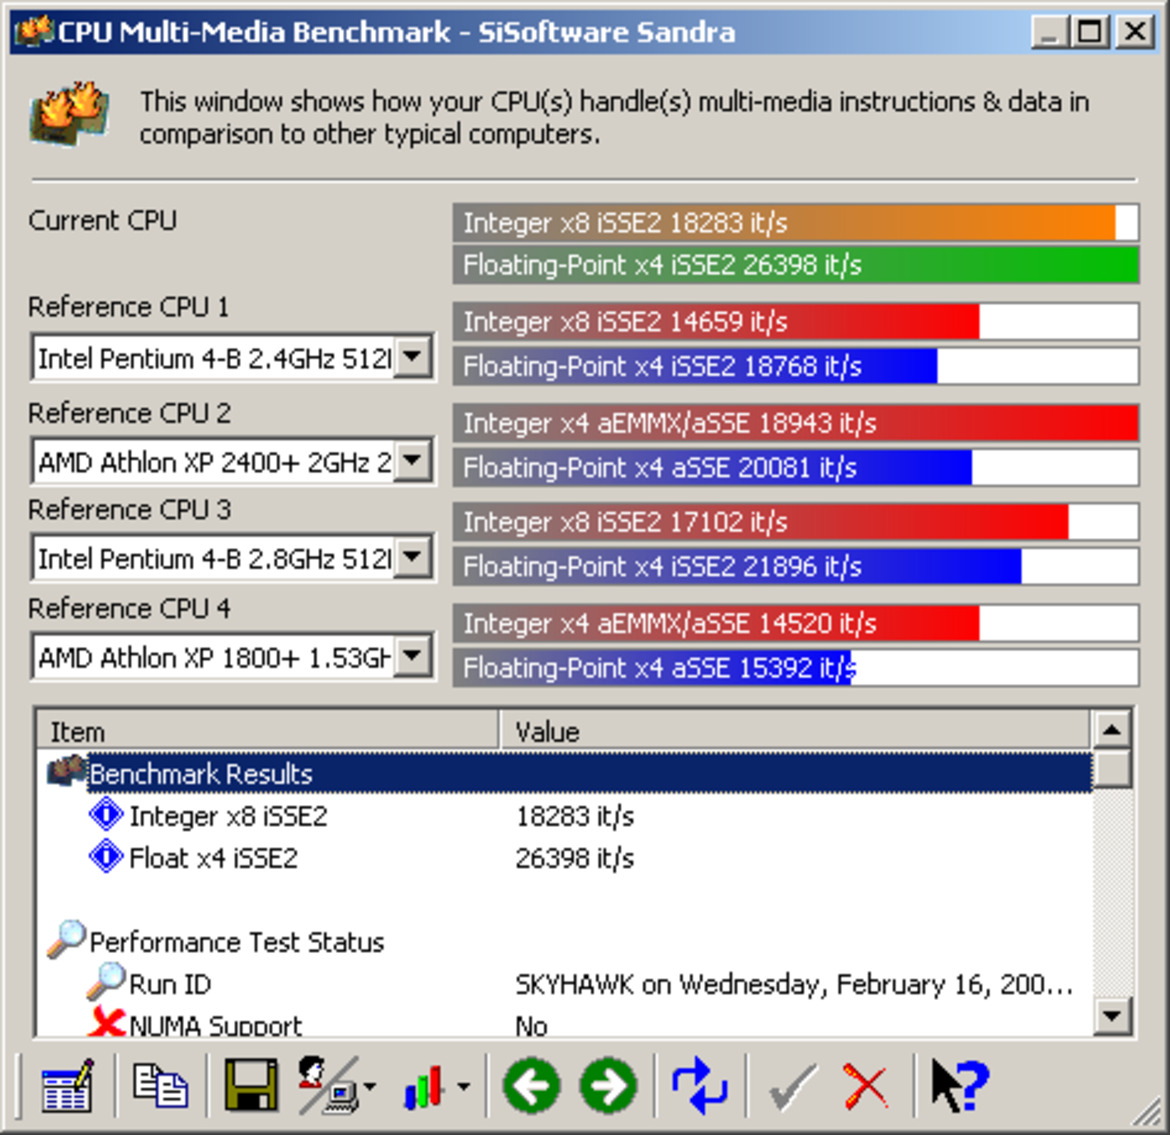Screen dimensions: 1170x1135
Task: Click Current CPU Floating-Point 26398 green bar
Action: point(795,265)
